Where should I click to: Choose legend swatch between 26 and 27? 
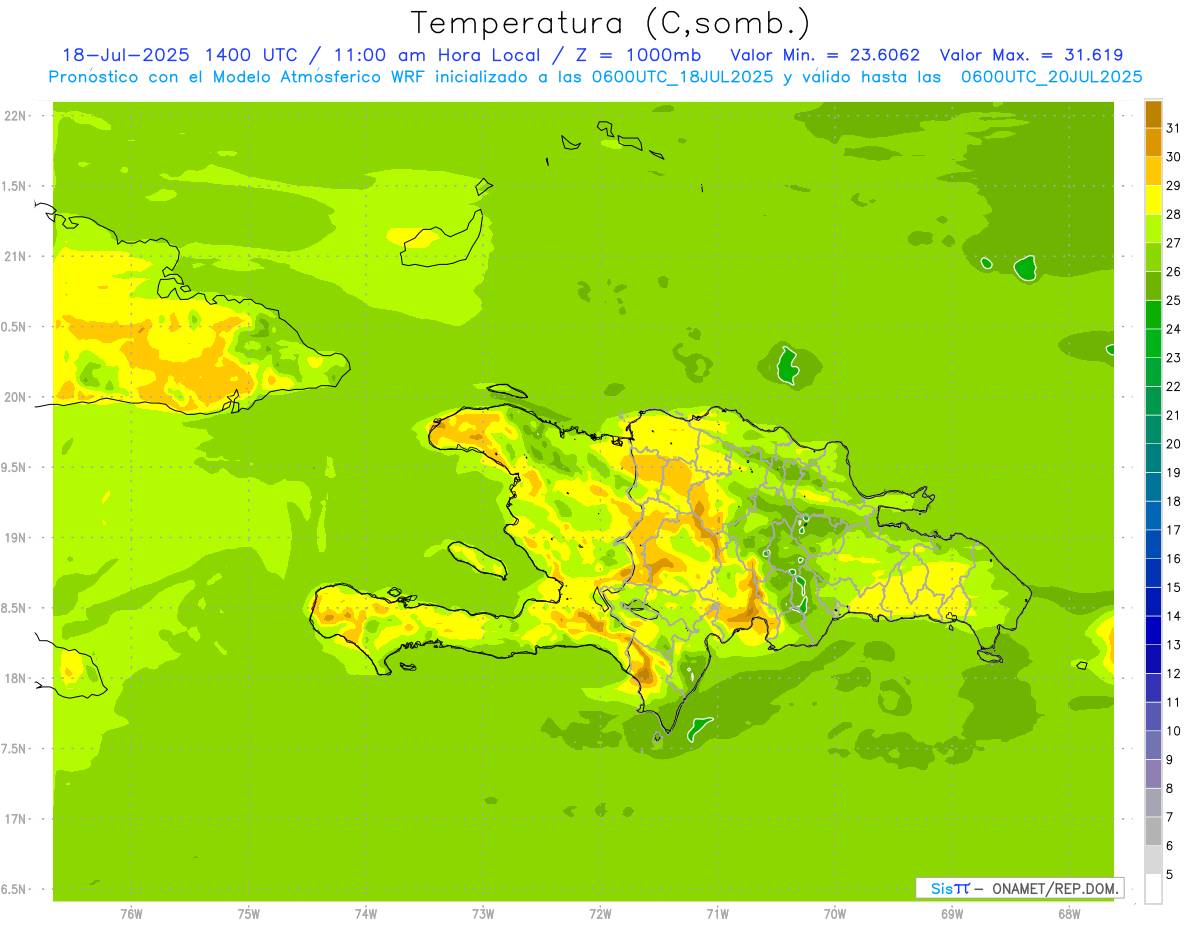click(1153, 257)
